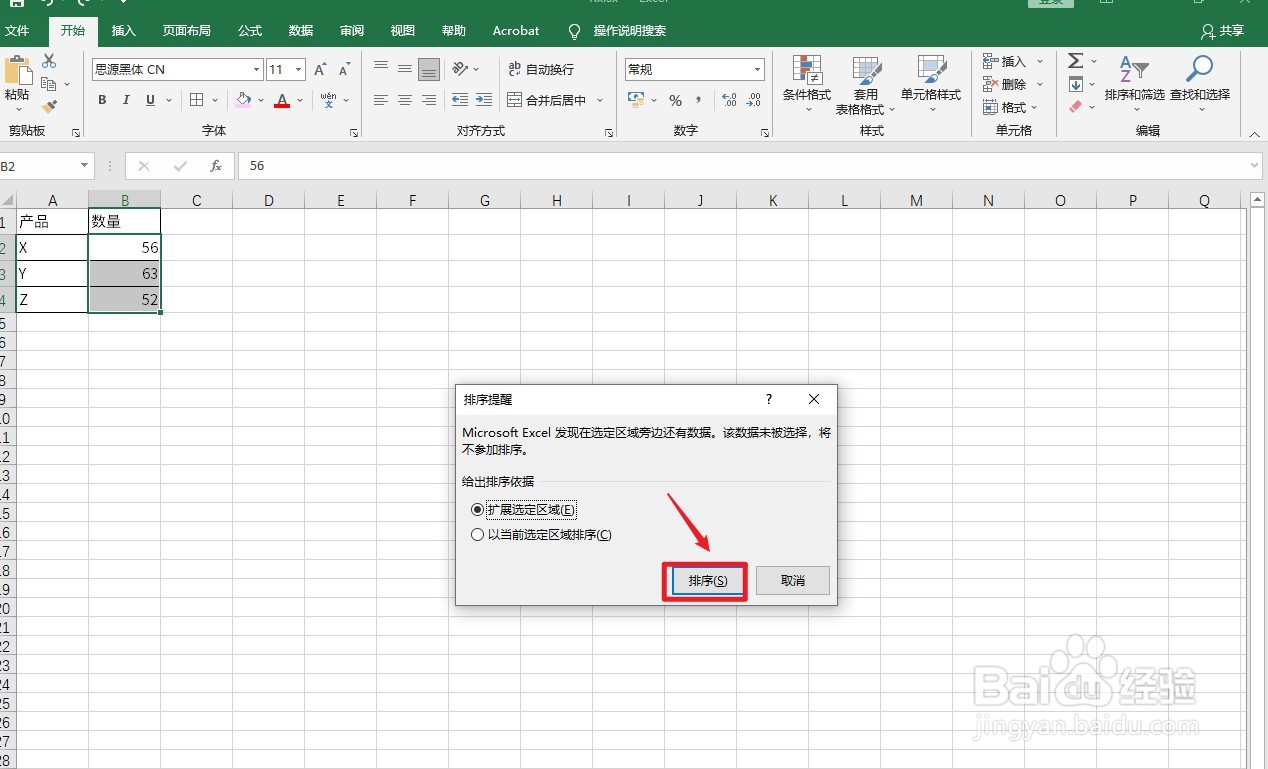Decrease indent in cell
The height and width of the screenshot is (769, 1268).
460,100
